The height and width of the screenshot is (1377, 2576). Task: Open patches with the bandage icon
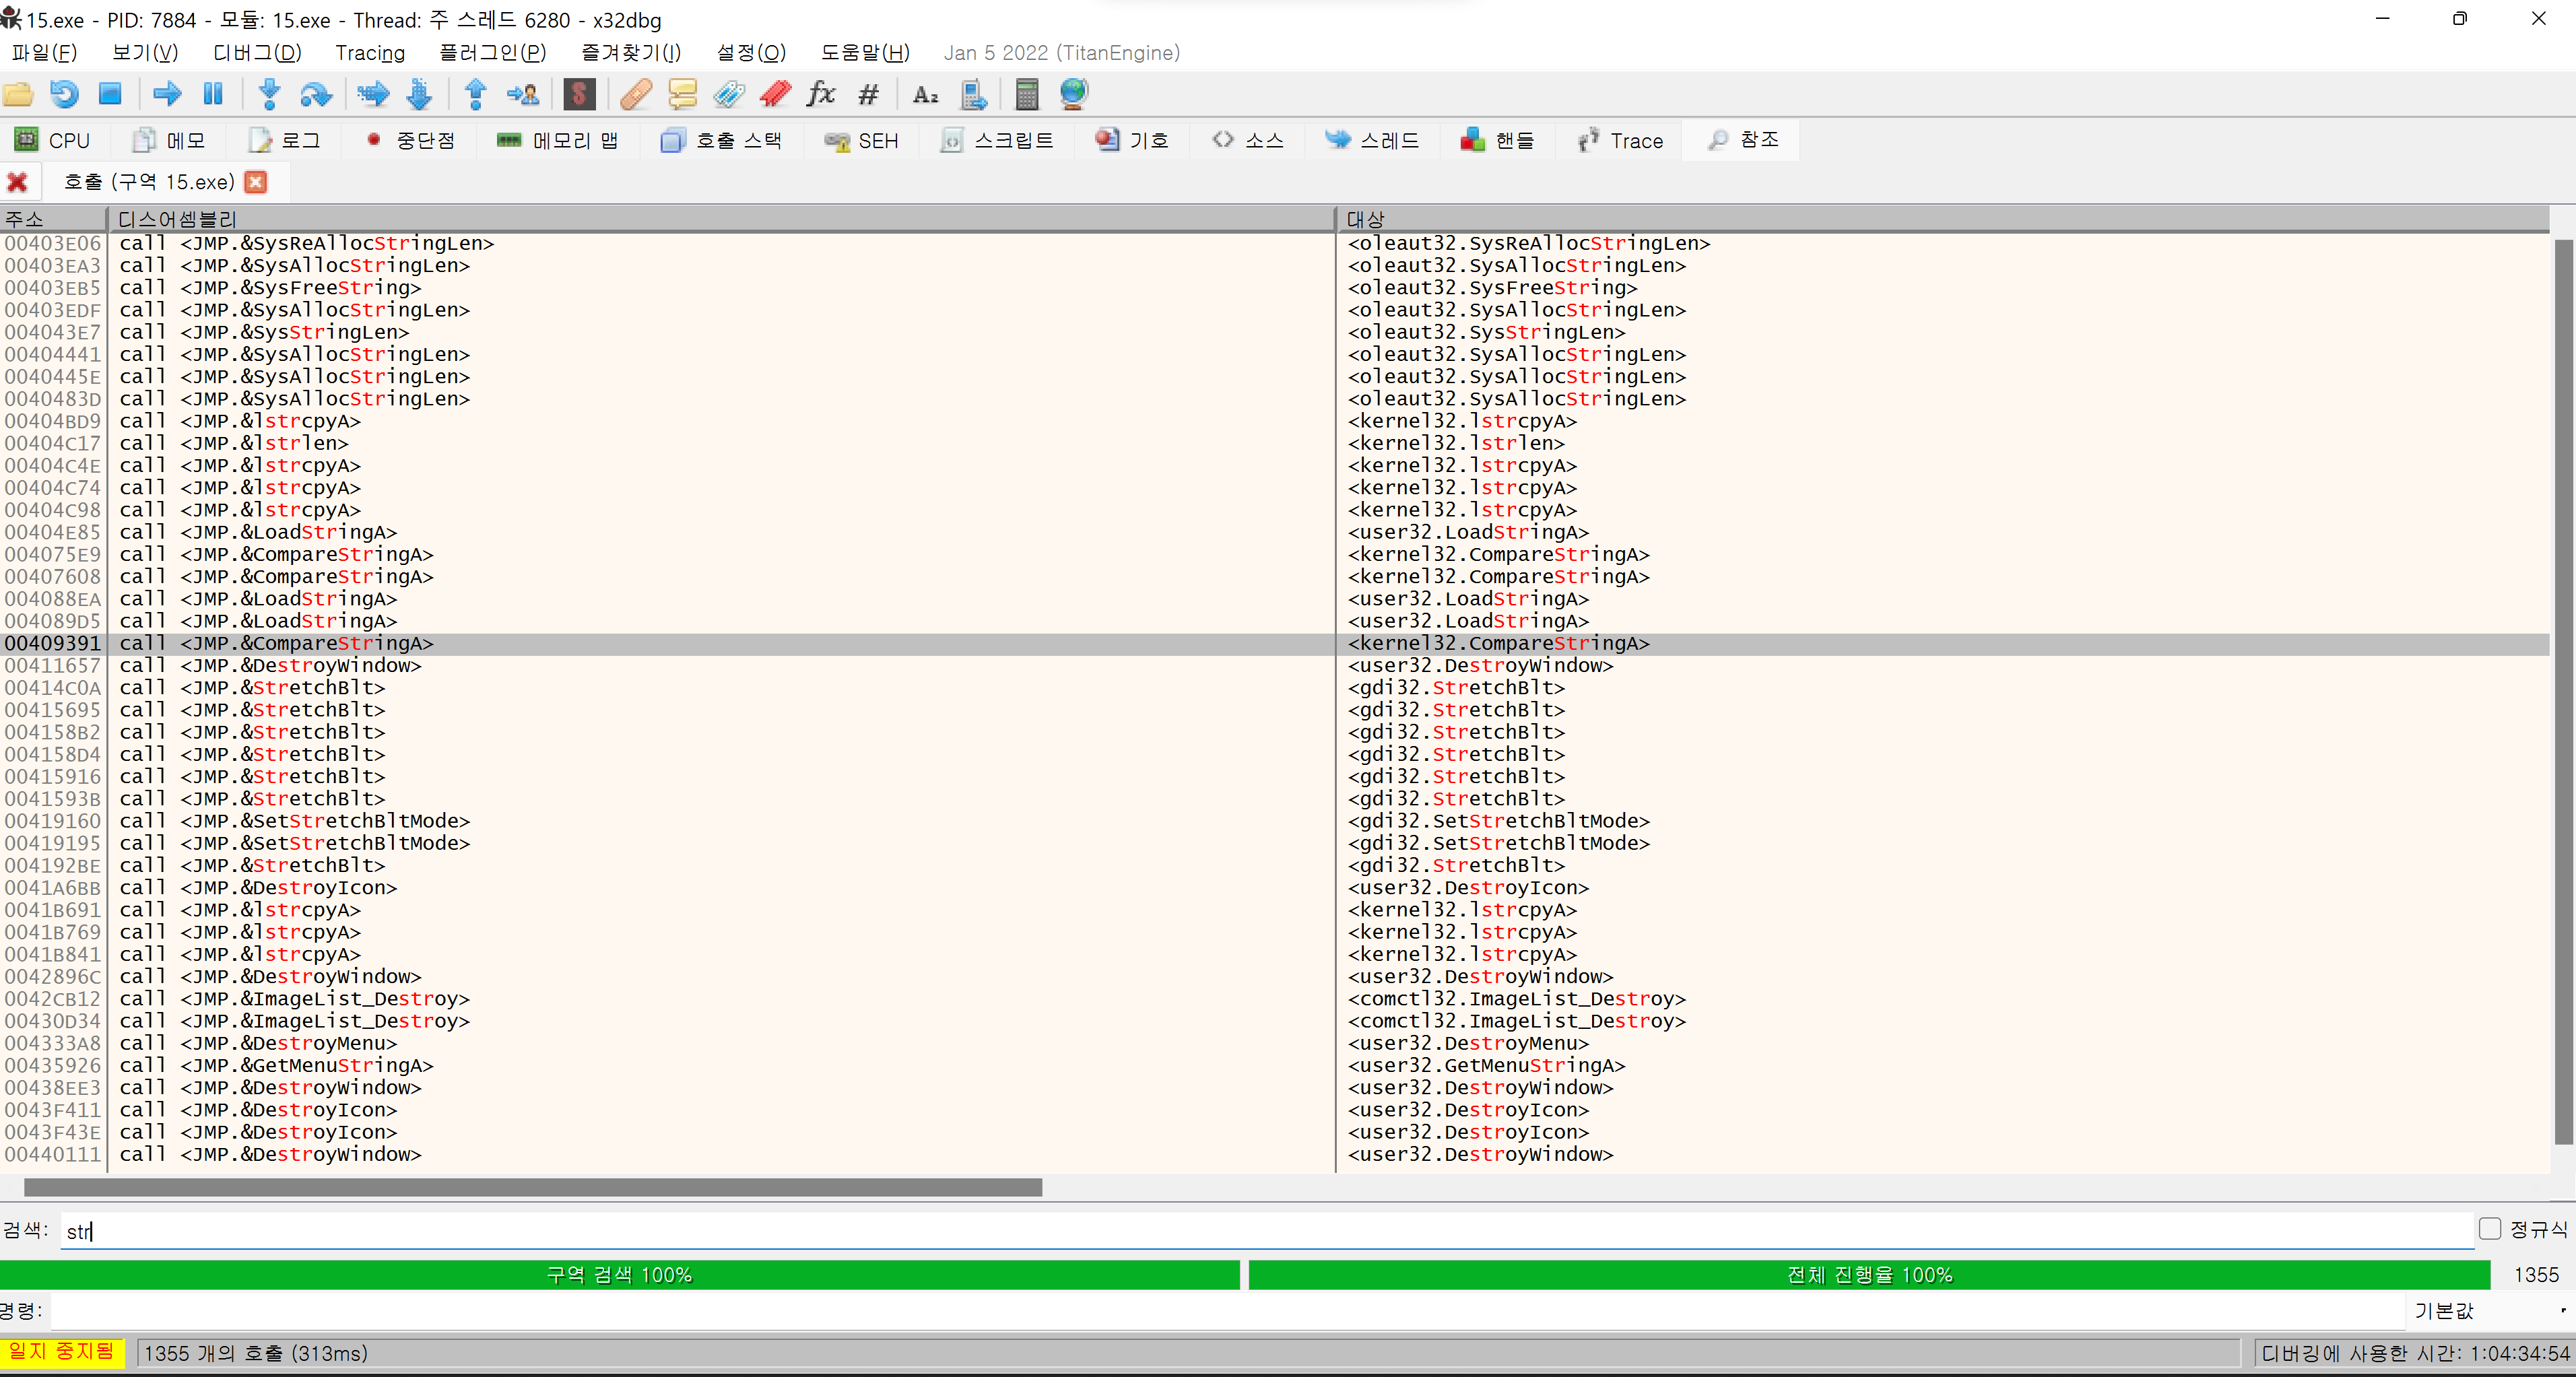click(x=636, y=95)
